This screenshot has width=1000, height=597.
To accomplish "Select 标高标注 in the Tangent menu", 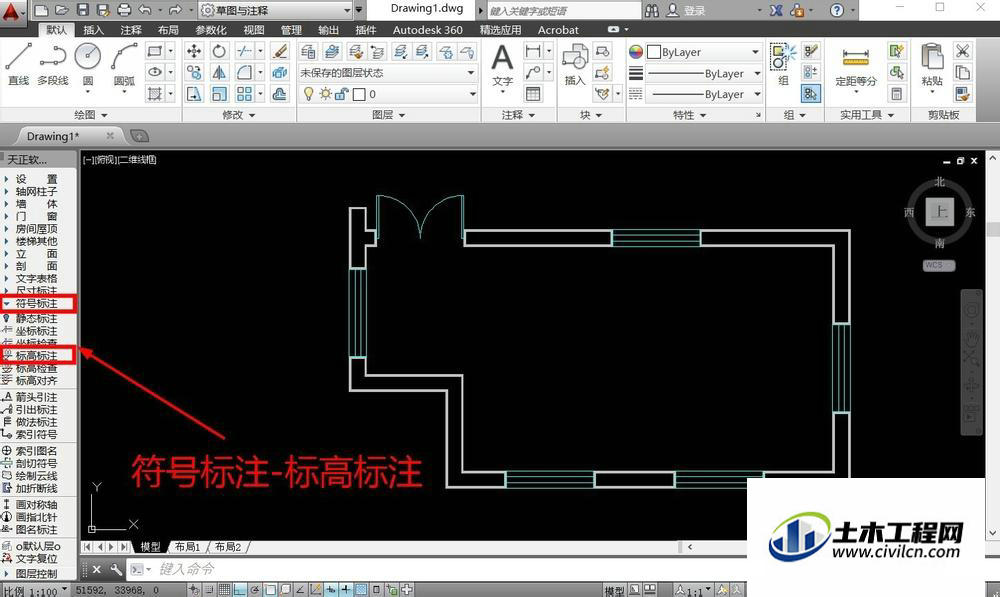I will [x=37, y=355].
